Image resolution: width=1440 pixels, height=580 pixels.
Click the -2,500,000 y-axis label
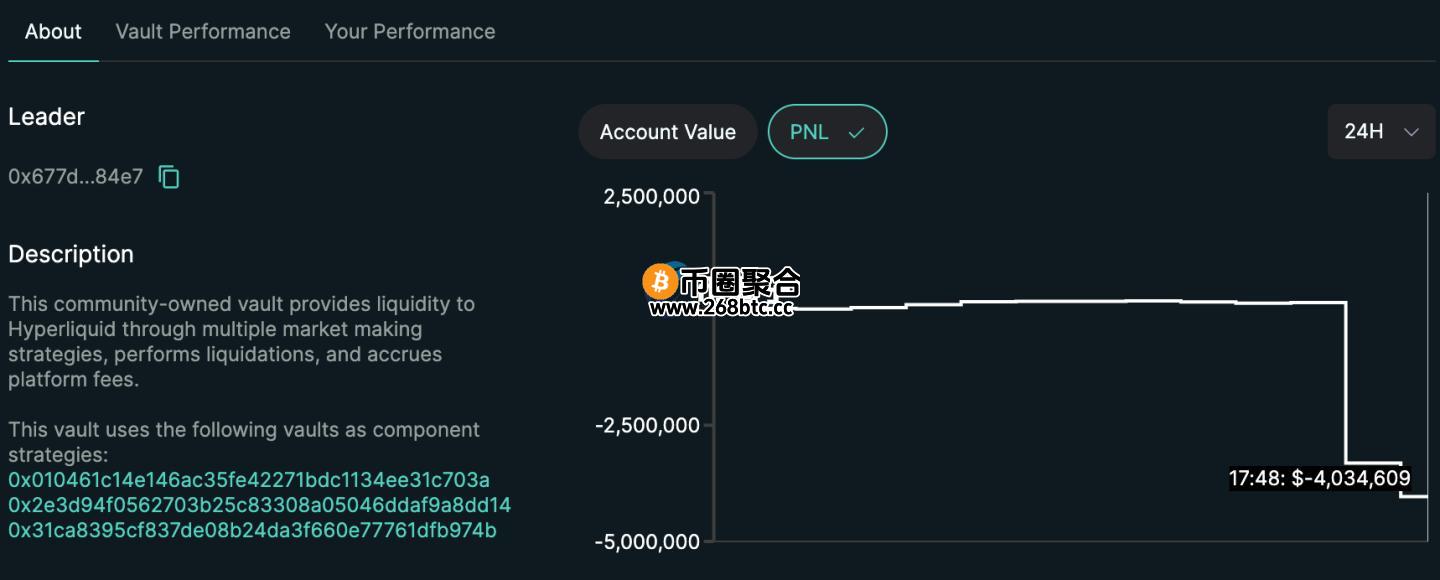tap(647, 425)
